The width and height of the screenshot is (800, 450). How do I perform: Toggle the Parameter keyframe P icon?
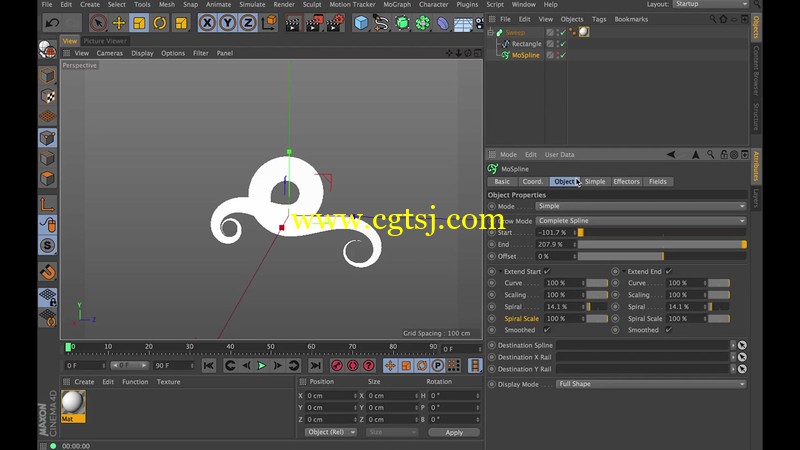[x=438, y=365]
